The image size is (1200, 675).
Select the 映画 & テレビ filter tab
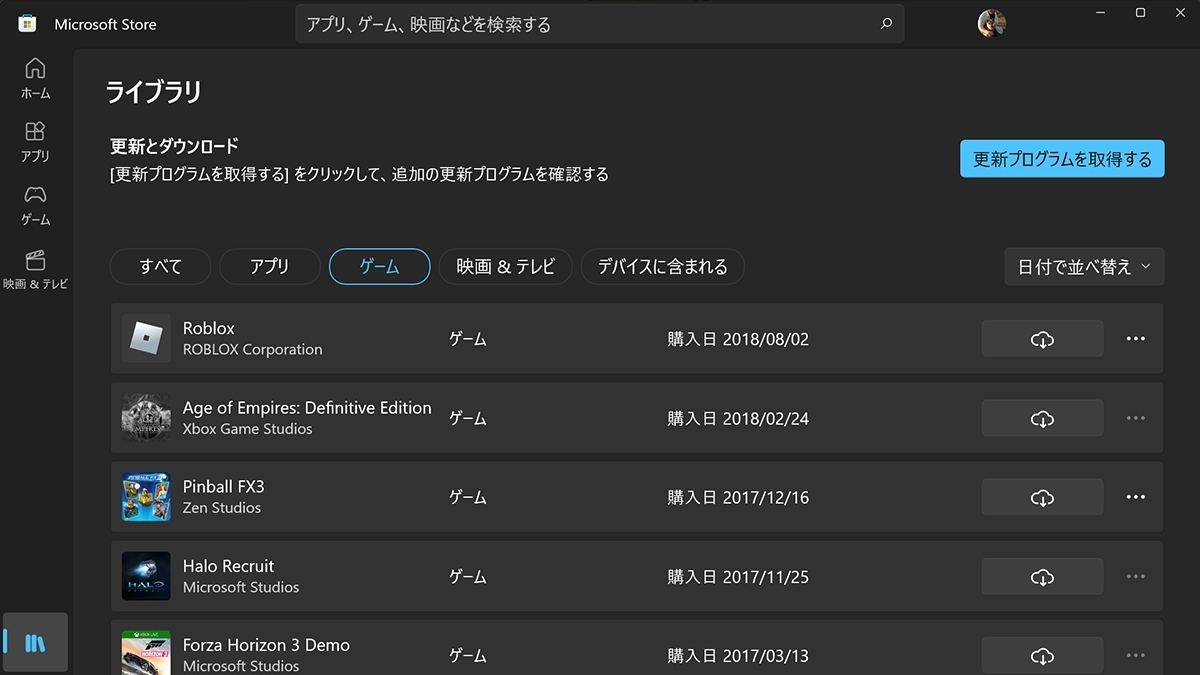pyautogui.click(x=505, y=267)
